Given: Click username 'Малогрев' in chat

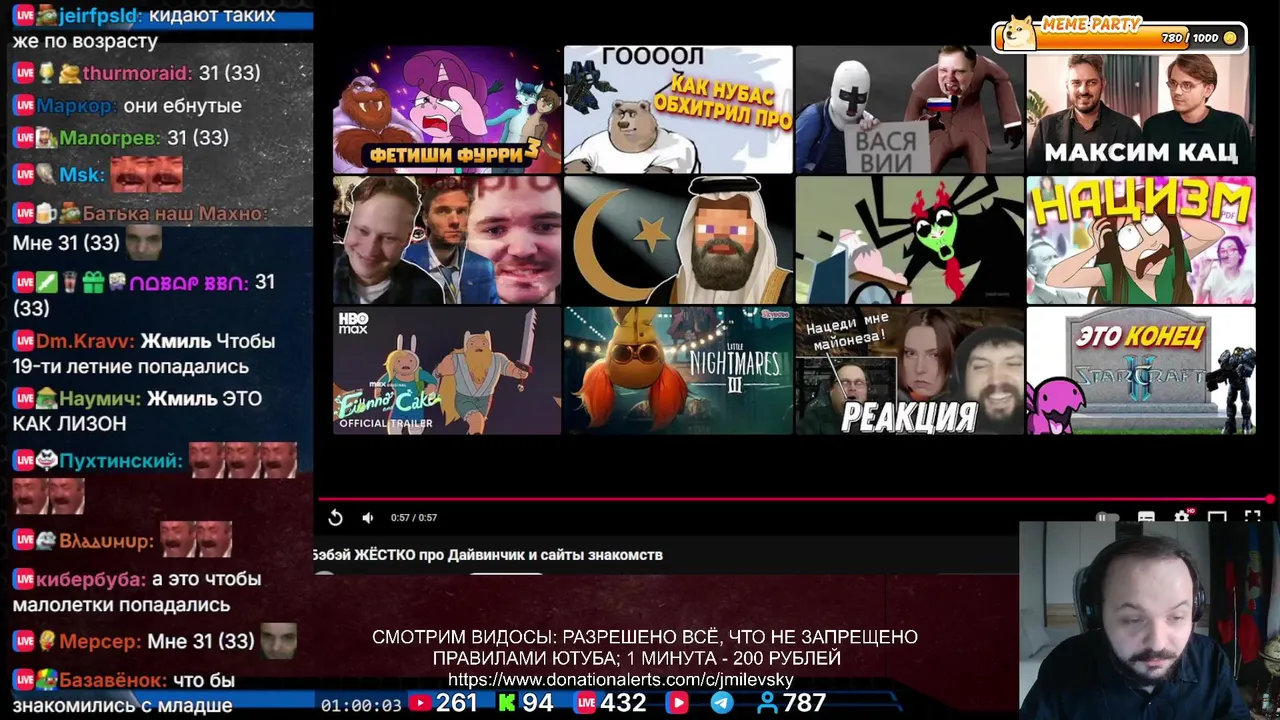Looking at the screenshot, I should (109, 138).
